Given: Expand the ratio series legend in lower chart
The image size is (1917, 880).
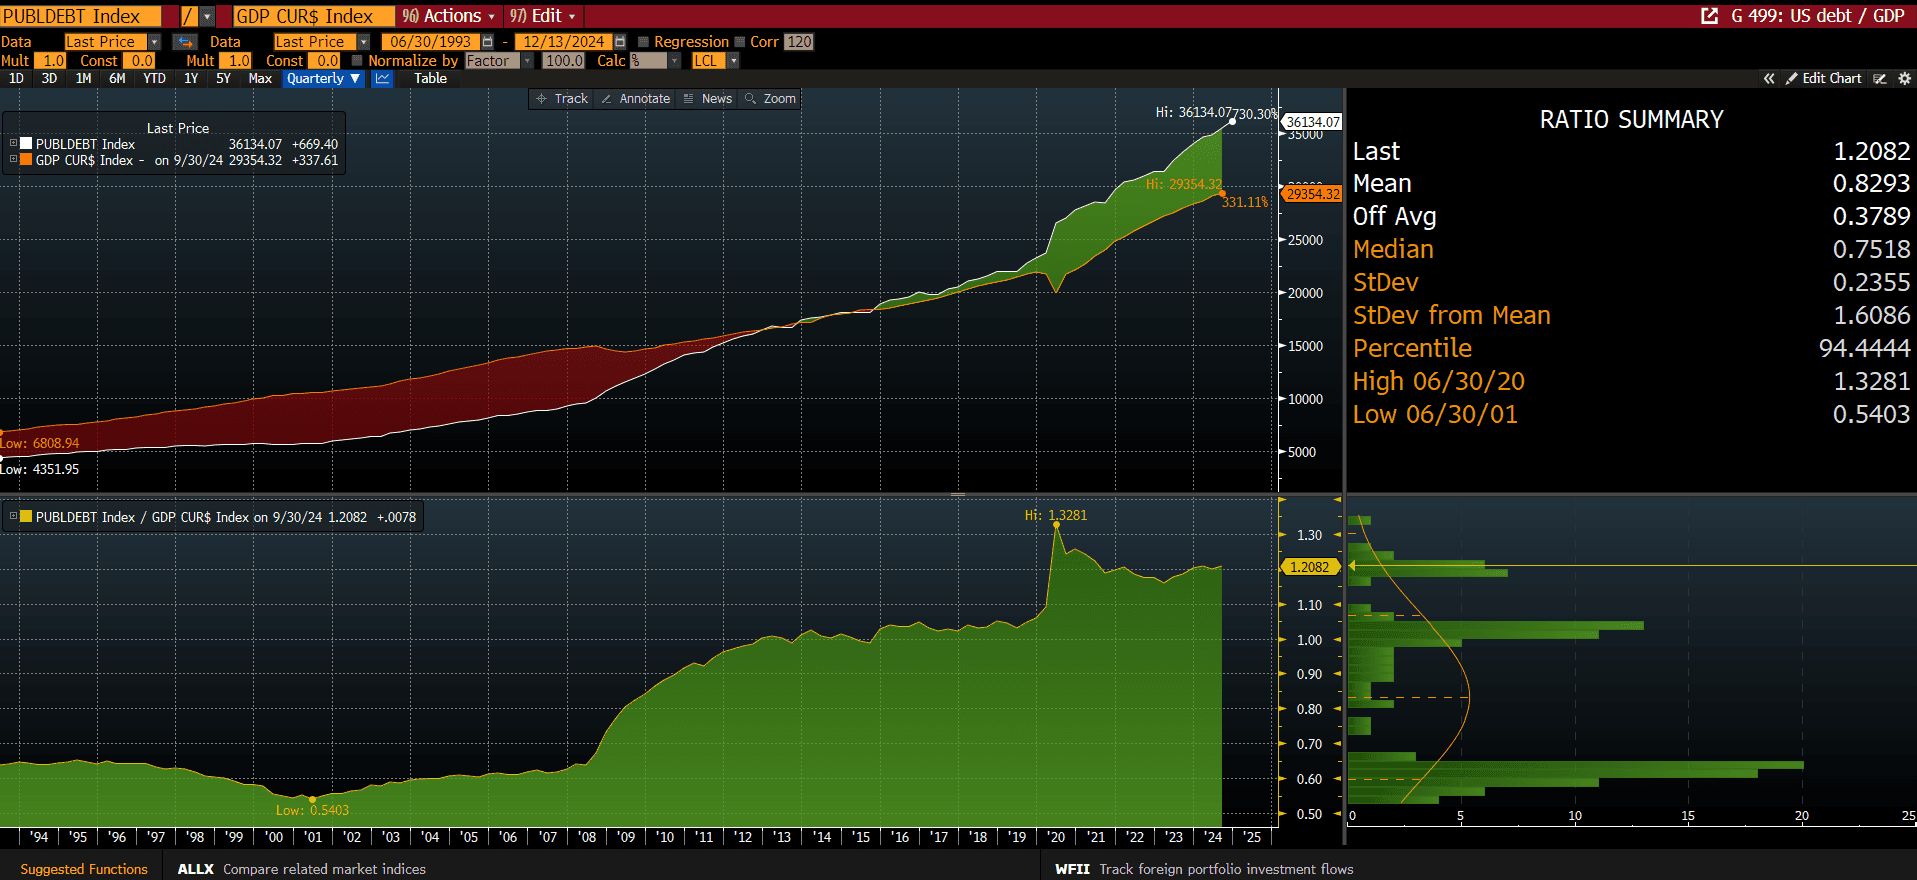Looking at the screenshot, I should 13,517.
